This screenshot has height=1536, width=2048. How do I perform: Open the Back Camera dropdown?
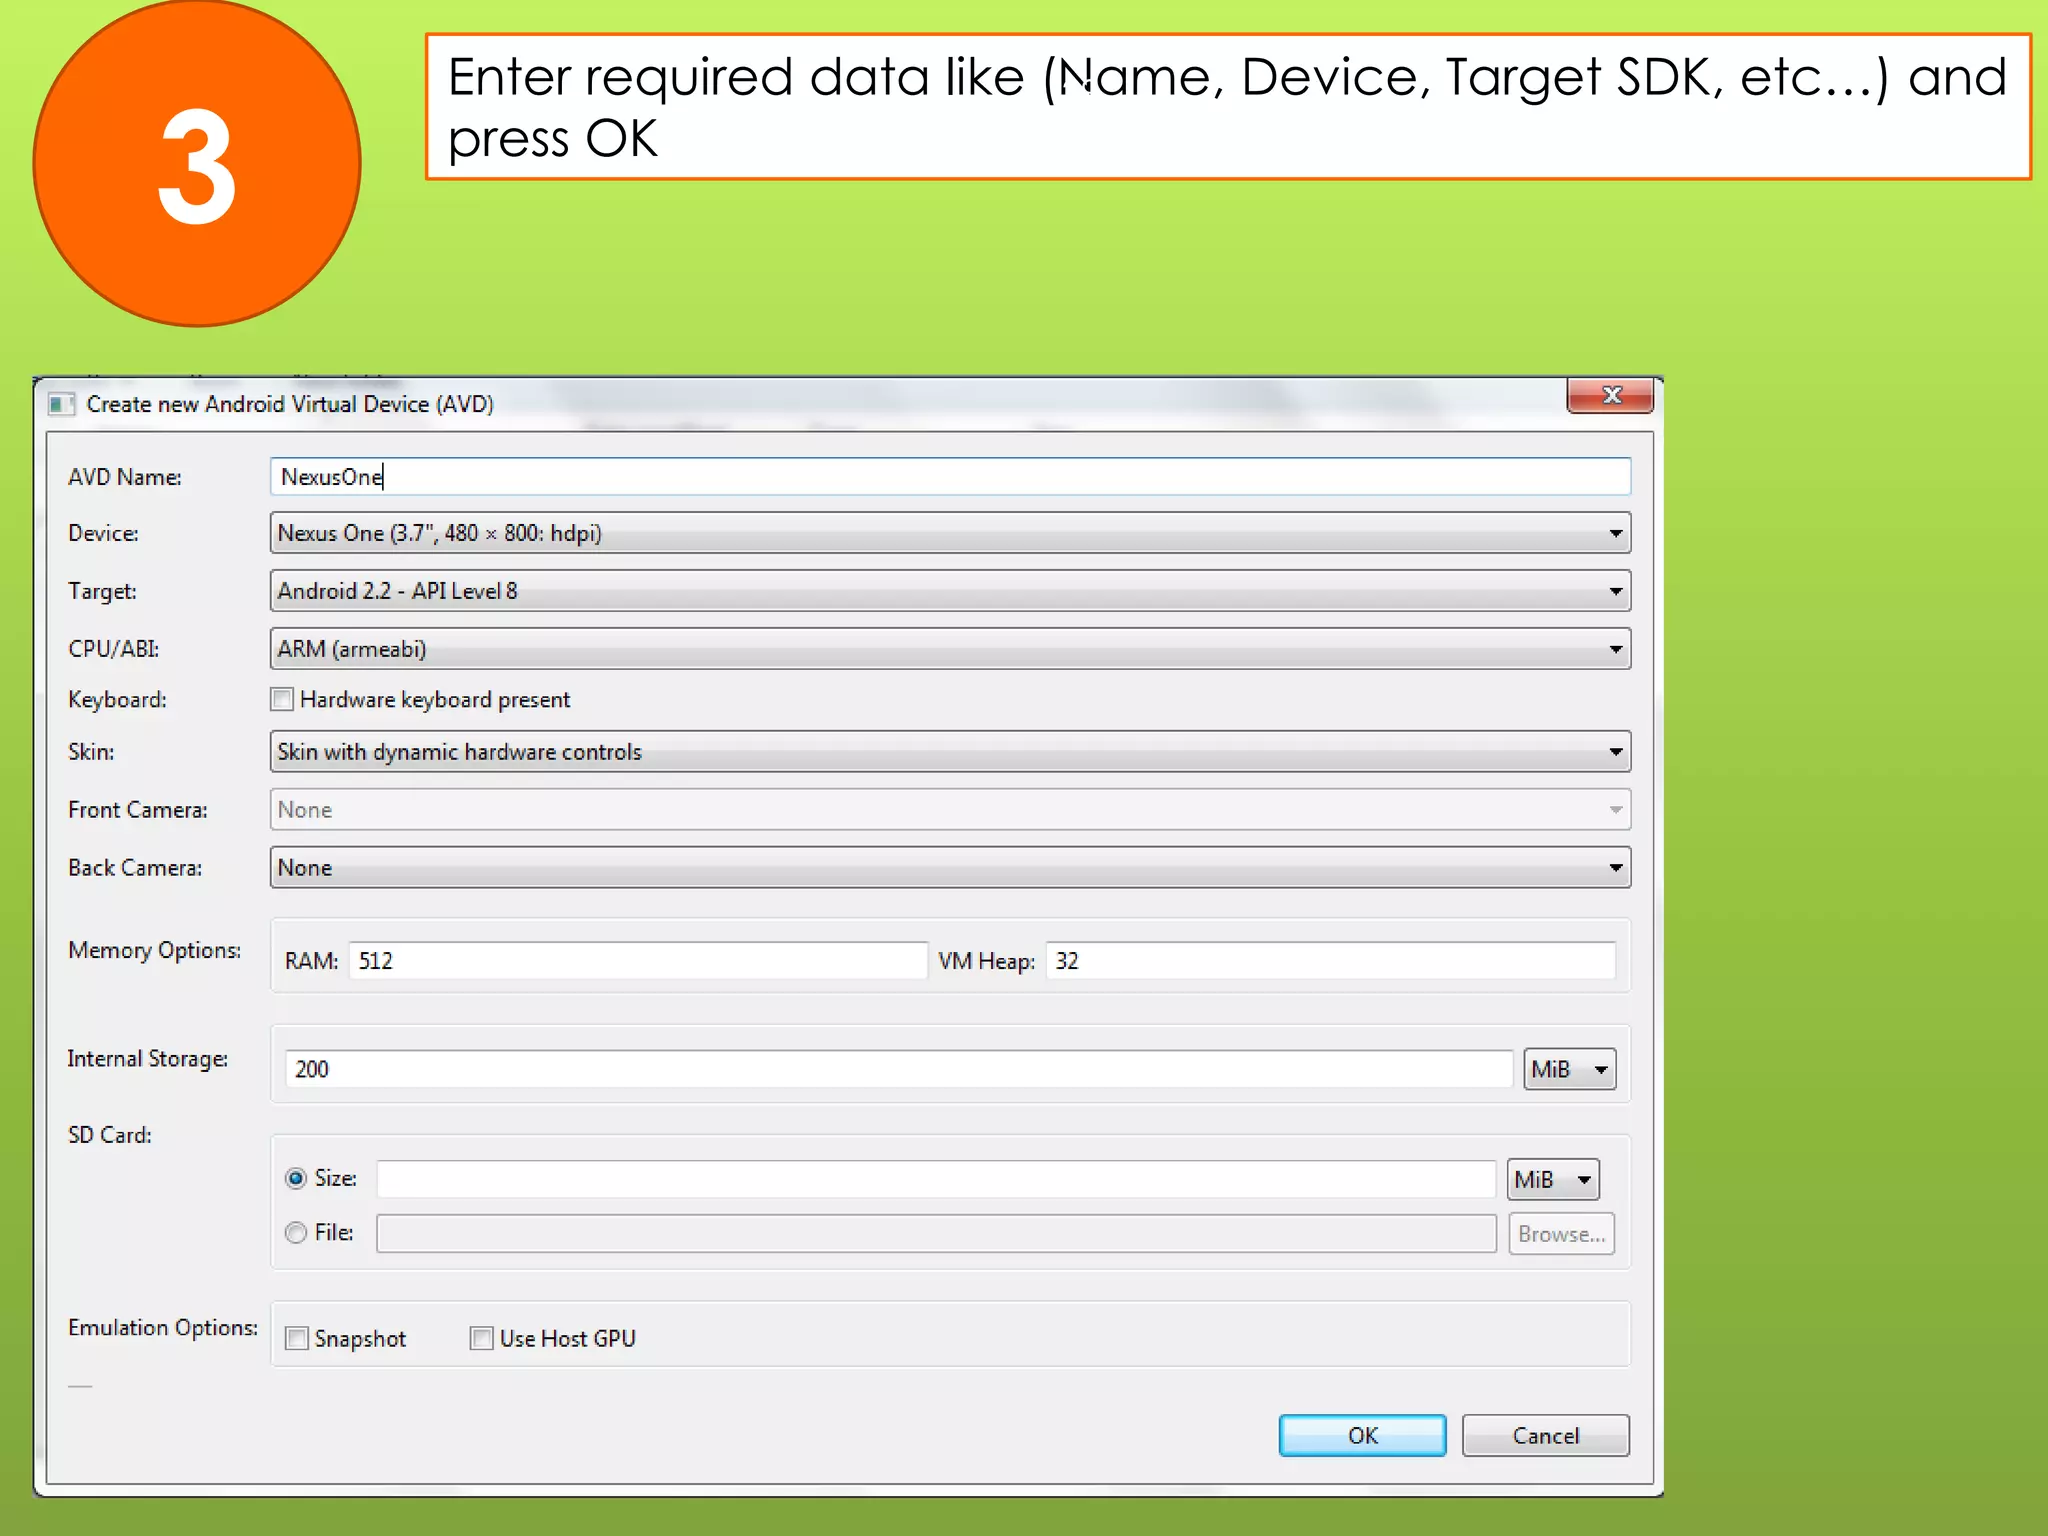point(950,868)
